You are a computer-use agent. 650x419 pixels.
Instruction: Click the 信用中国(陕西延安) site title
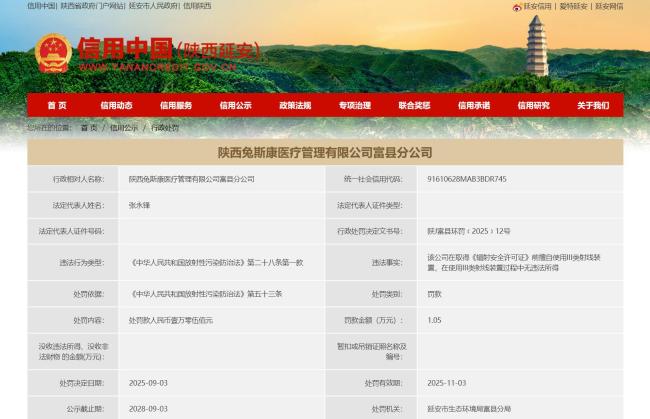tap(169, 49)
